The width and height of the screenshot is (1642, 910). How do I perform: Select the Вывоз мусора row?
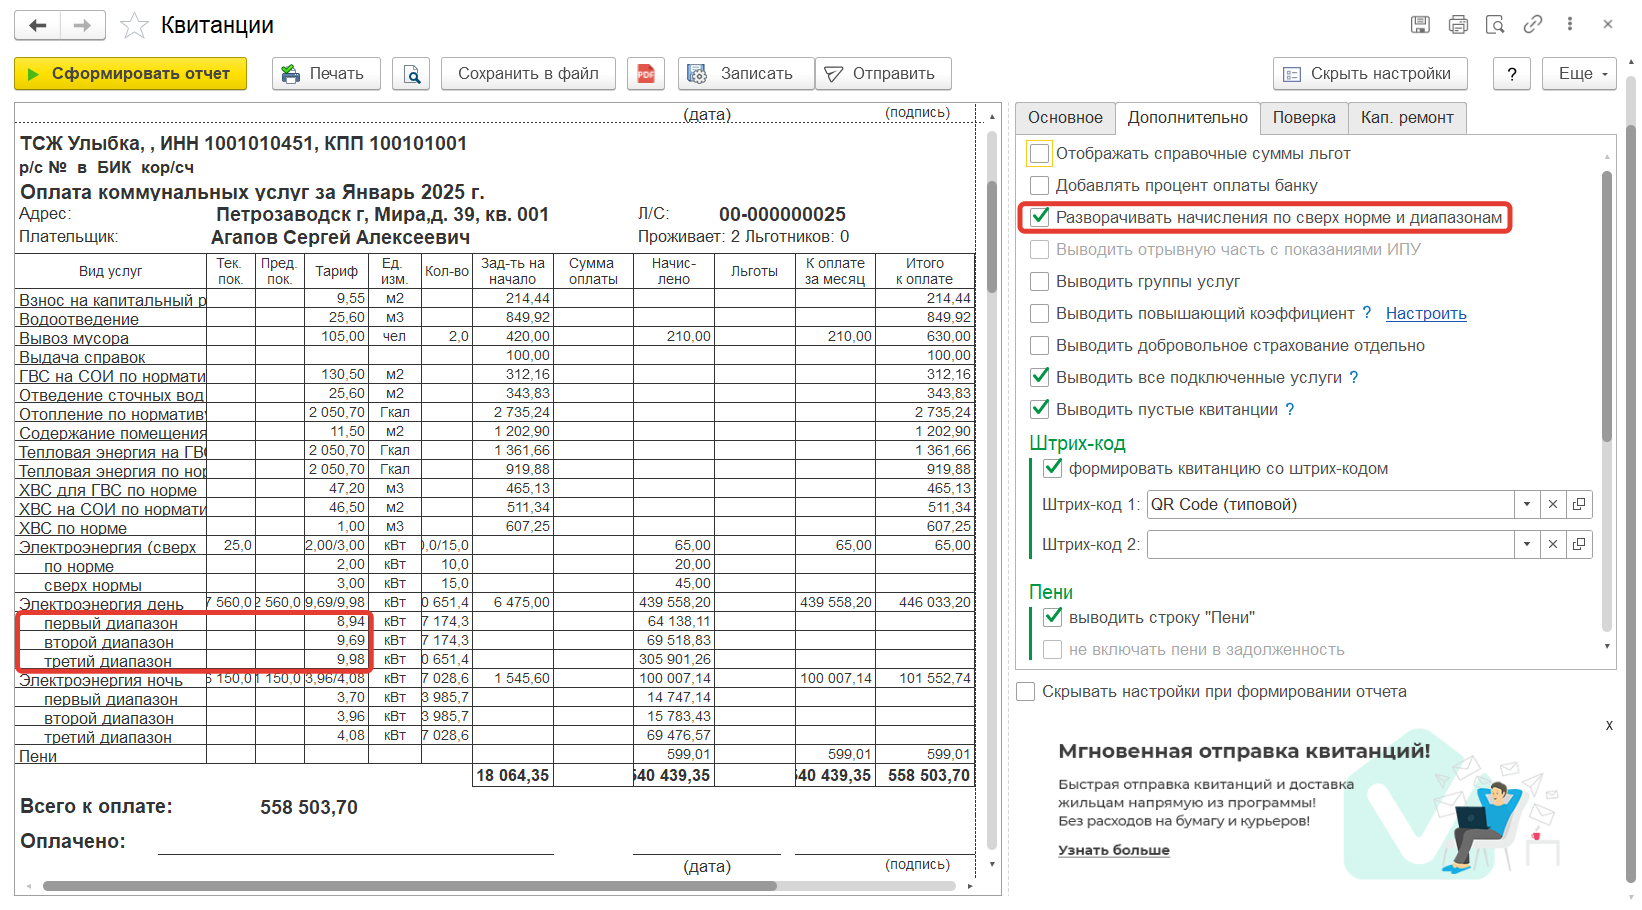point(495,337)
